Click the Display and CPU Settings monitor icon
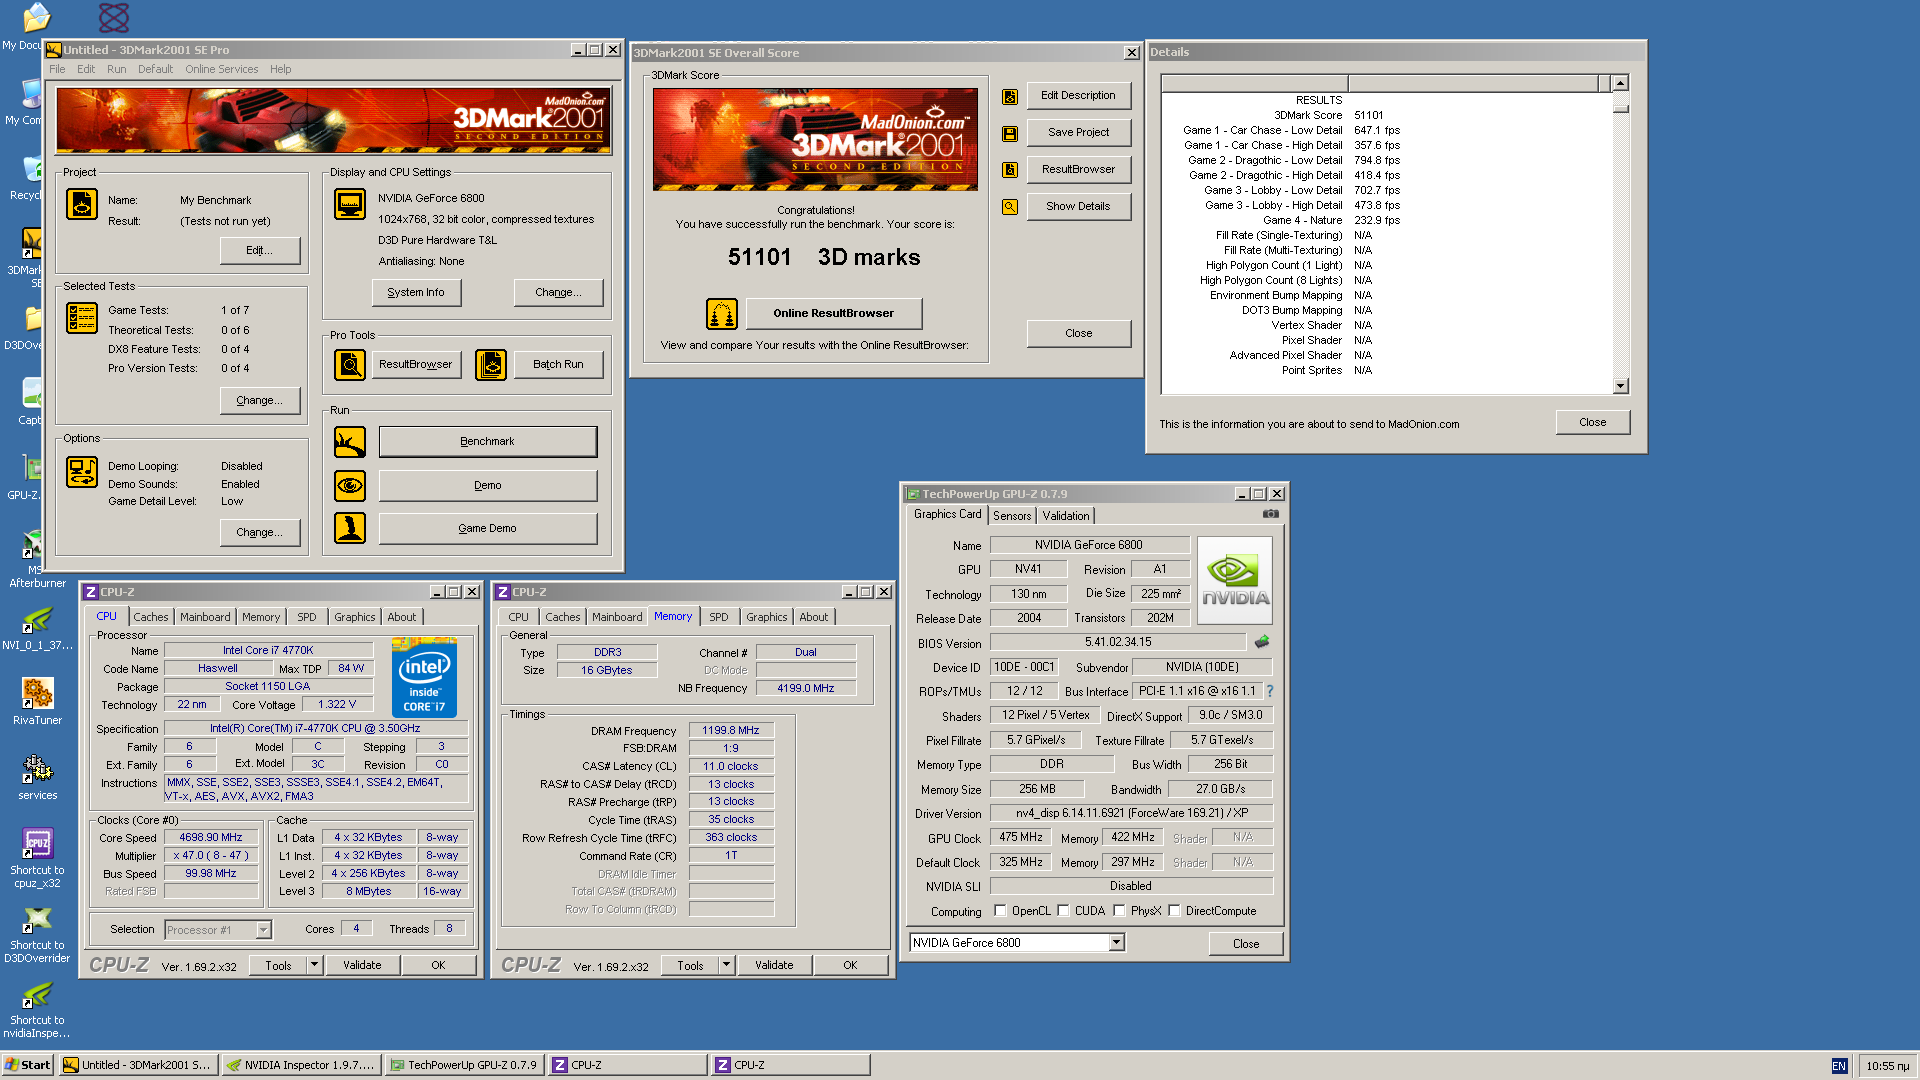Screen dimensions: 1920x1080 (x=350, y=203)
